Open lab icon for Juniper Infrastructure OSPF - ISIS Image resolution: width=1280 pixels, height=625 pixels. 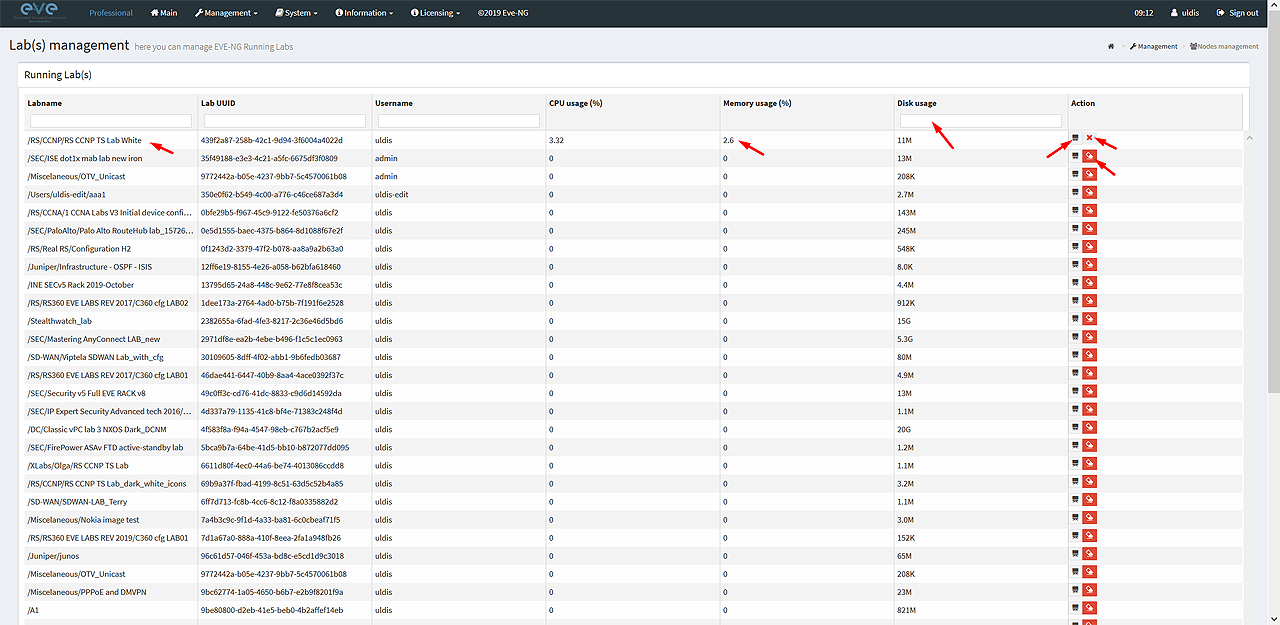(x=1075, y=264)
